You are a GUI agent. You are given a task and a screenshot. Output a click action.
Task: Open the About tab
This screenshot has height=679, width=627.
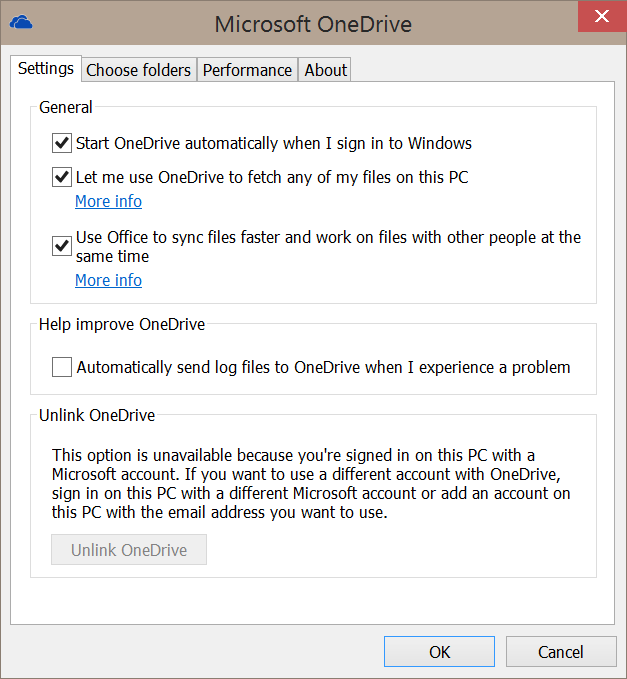(x=325, y=70)
